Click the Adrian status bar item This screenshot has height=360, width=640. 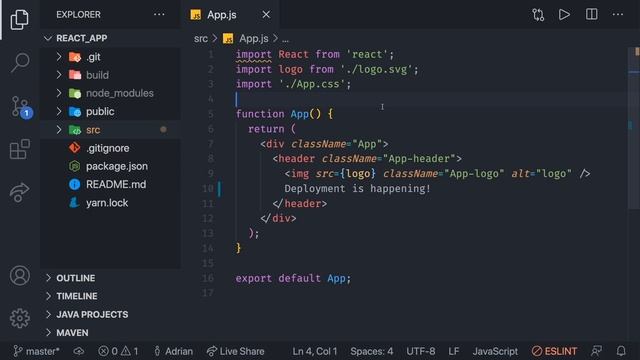click(173, 351)
